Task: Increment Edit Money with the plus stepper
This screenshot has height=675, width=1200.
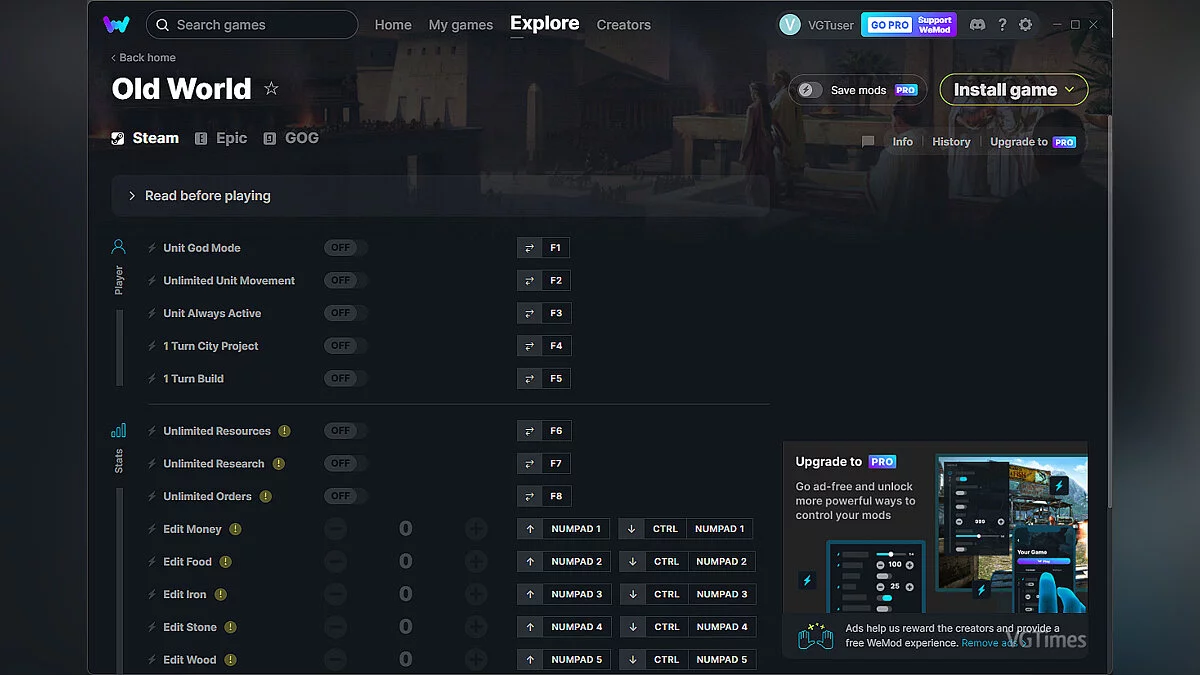Action: click(x=476, y=528)
